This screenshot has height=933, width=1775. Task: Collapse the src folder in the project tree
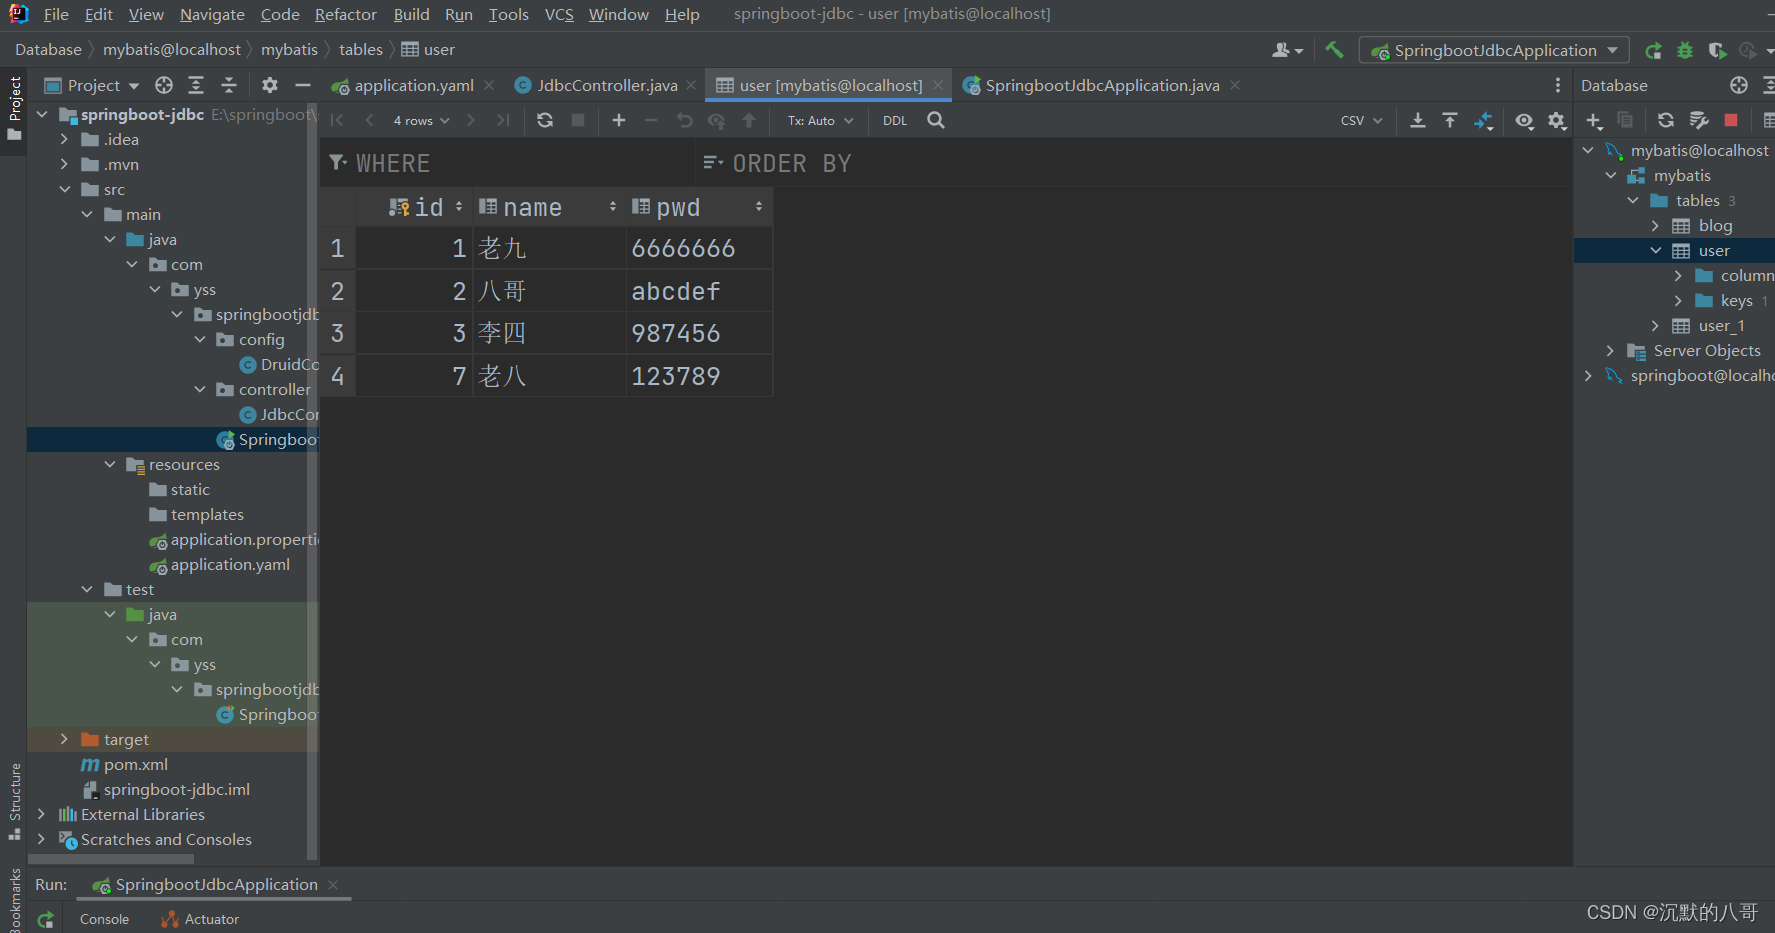[x=66, y=189]
